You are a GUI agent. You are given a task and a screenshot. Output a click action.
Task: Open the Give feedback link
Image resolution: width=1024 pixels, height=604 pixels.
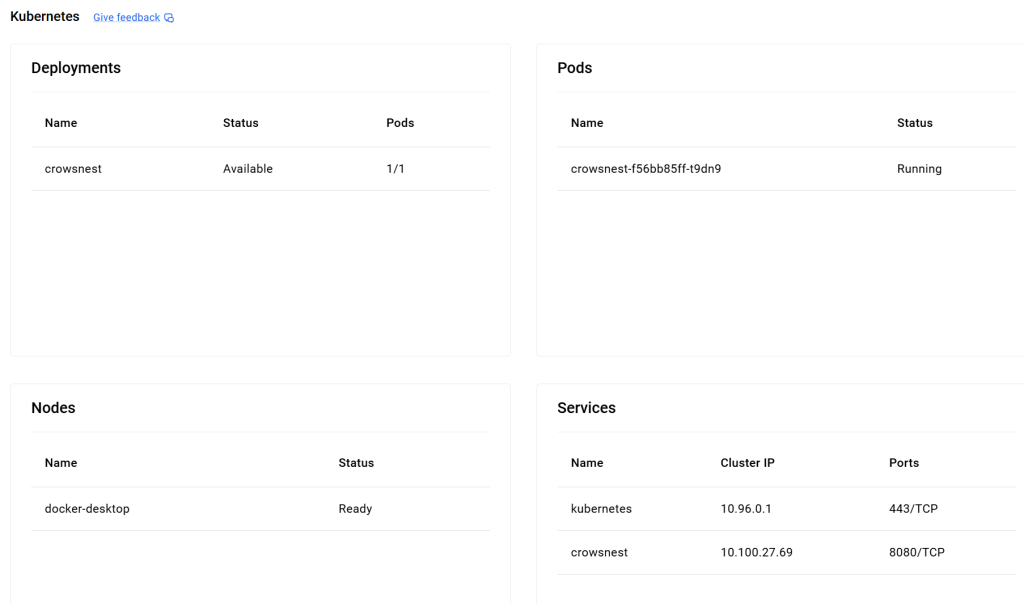point(126,18)
